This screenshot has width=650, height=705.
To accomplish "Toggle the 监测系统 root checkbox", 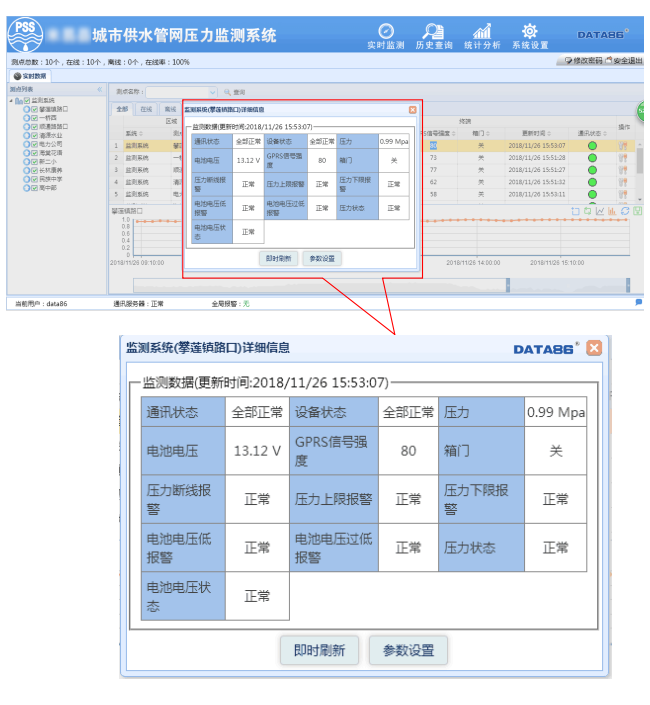I will [27, 100].
